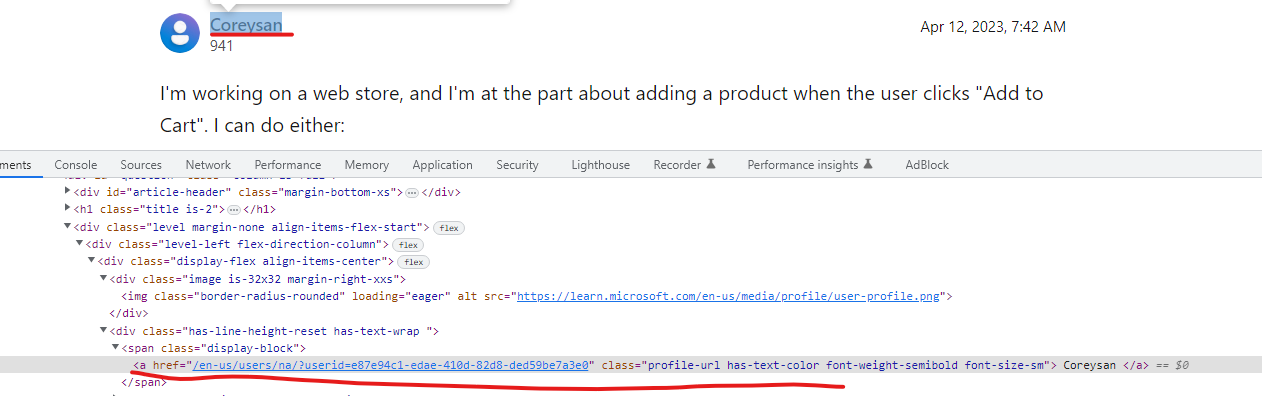This screenshot has width=1262, height=396.
Task: Open the AdBlock tab
Action: (927, 165)
